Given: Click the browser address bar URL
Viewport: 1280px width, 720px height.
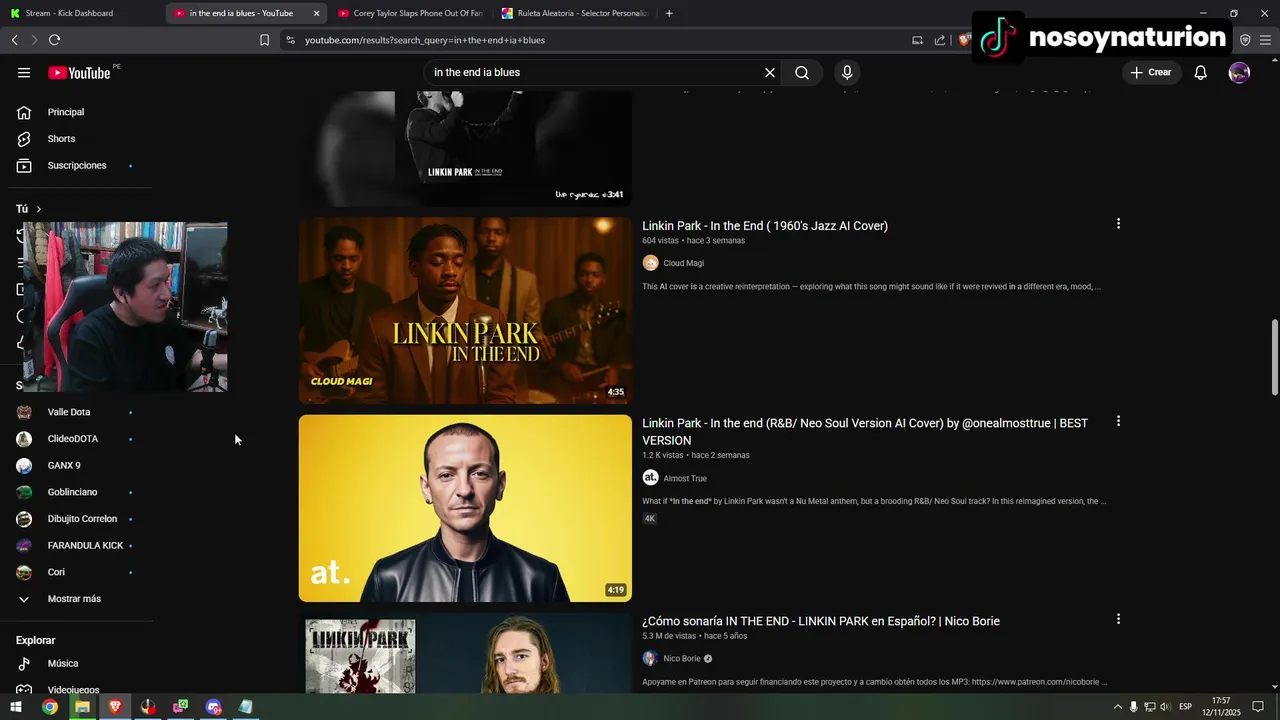Looking at the screenshot, I should (425, 40).
